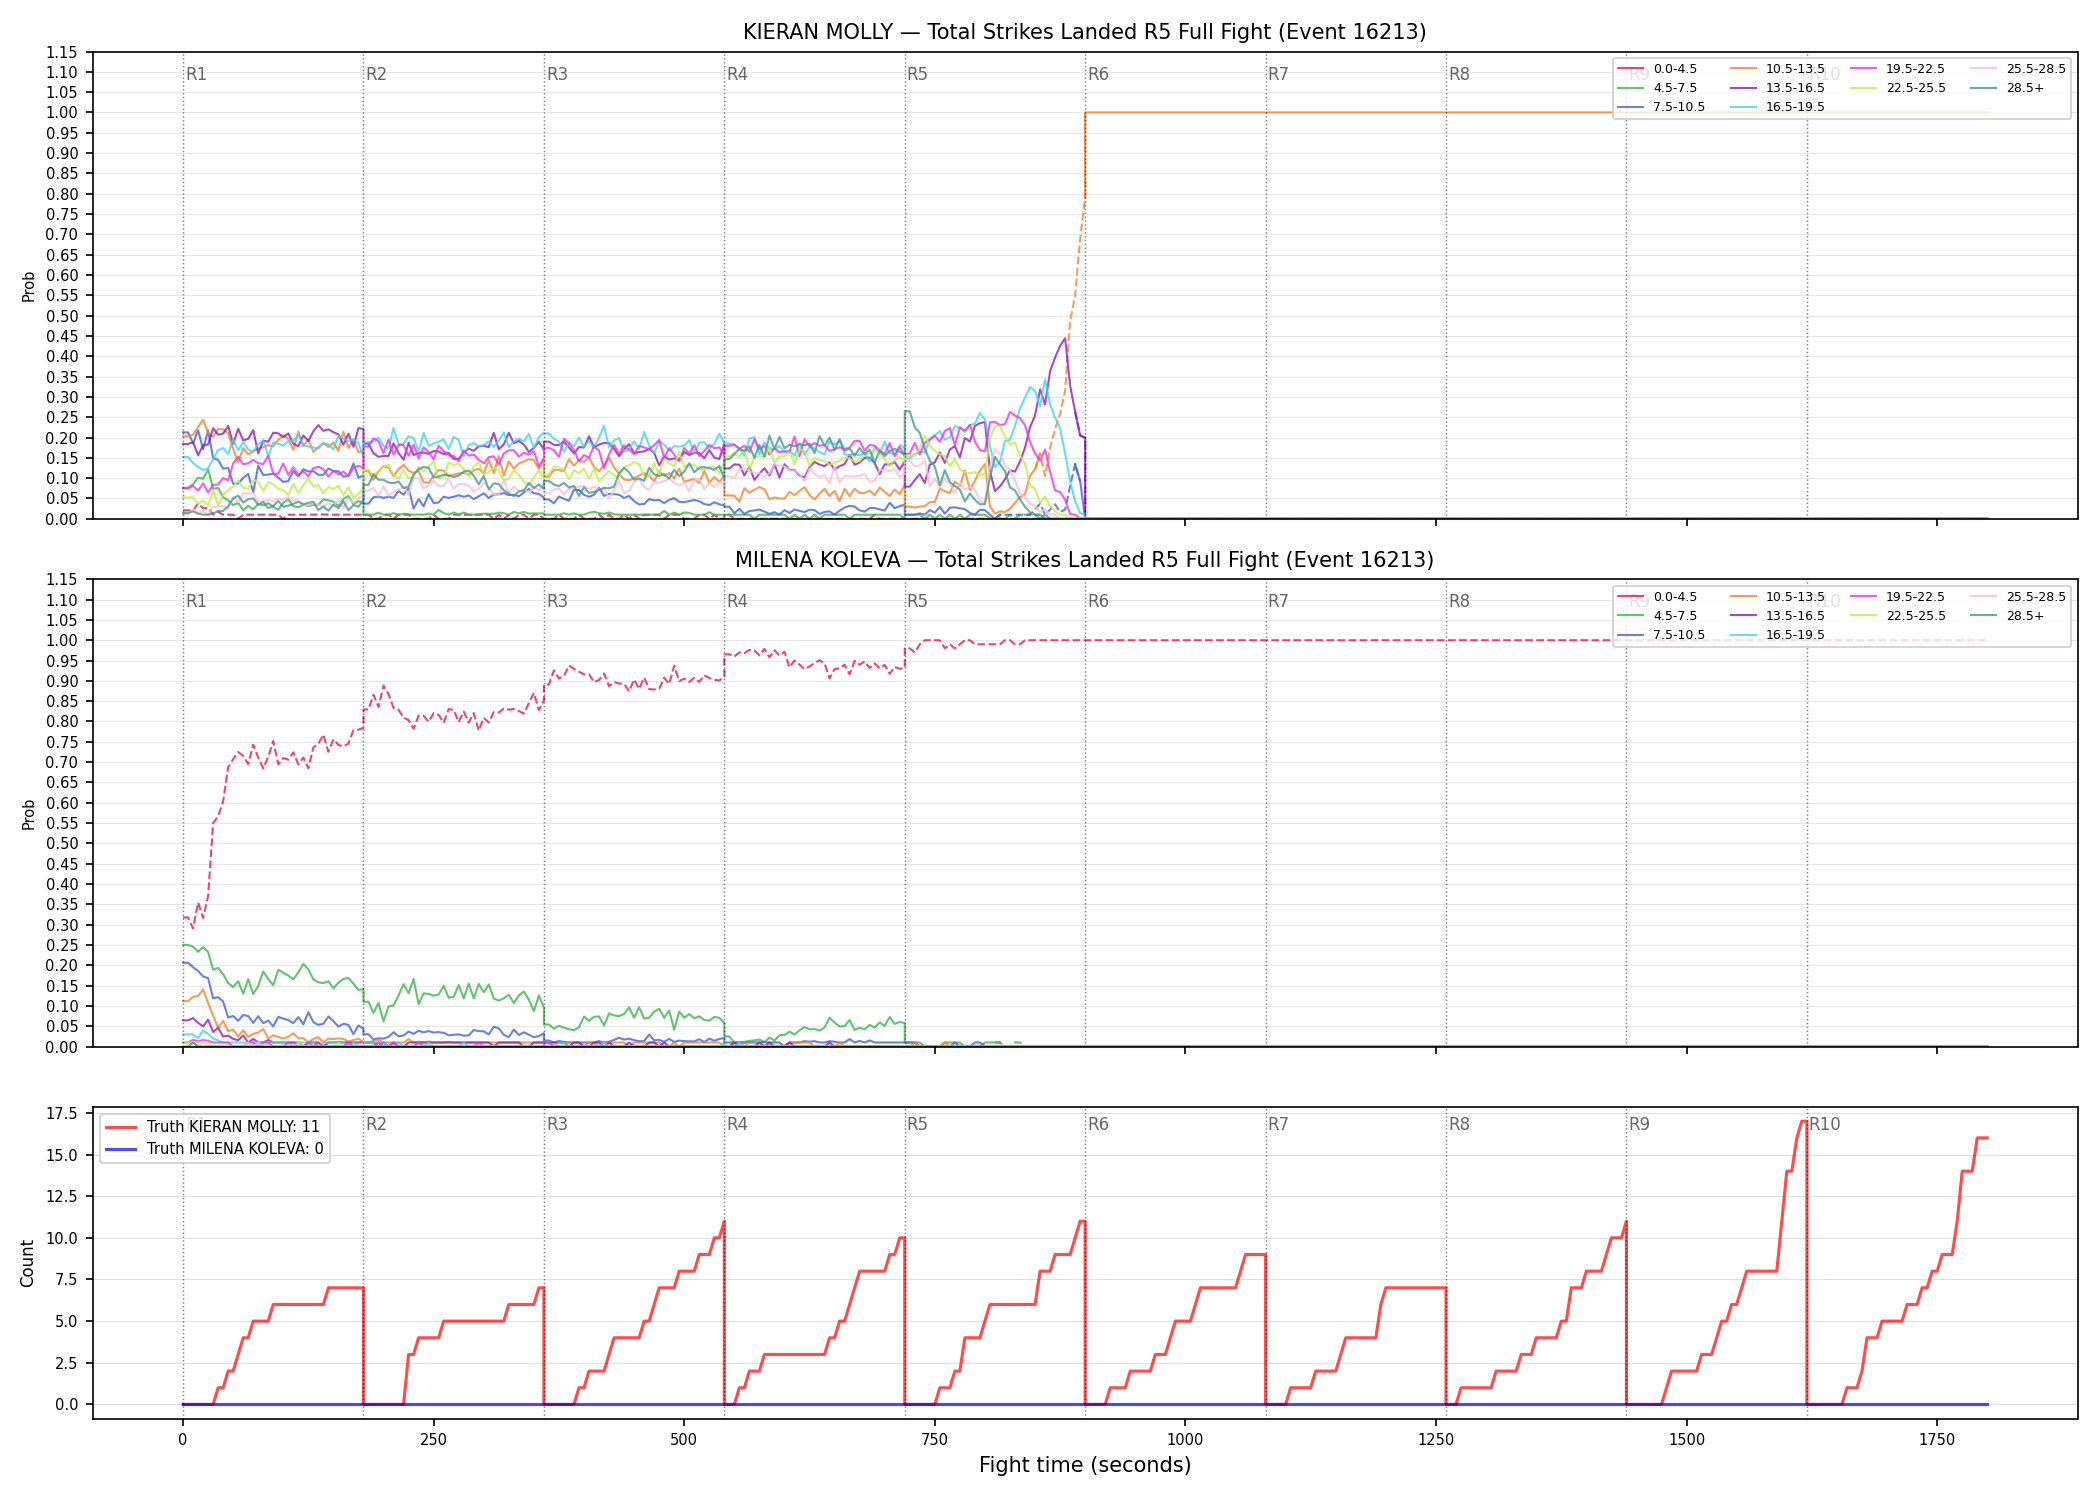This screenshot has height=1500, width=2100.
Task: Click the '250' x-axis tick label
Action: coord(433,1440)
